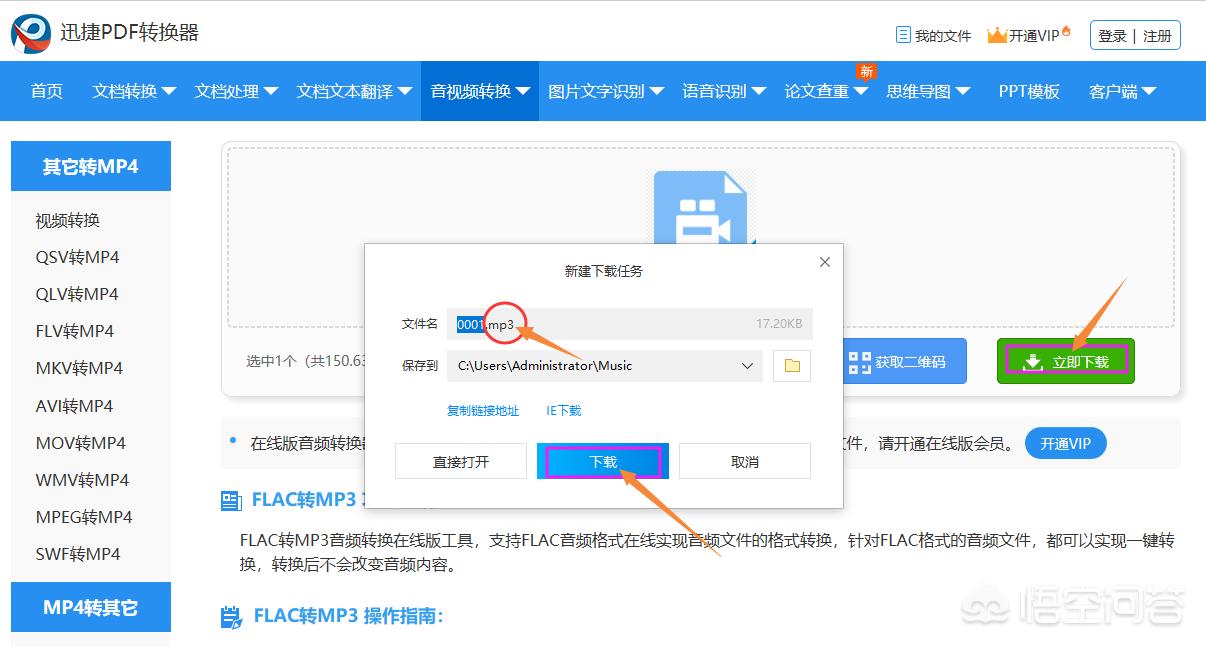Image resolution: width=1206 pixels, height=647 pixels.
Task: Select the 其它转MP4 sidebar header
Action: pos(91,166)
